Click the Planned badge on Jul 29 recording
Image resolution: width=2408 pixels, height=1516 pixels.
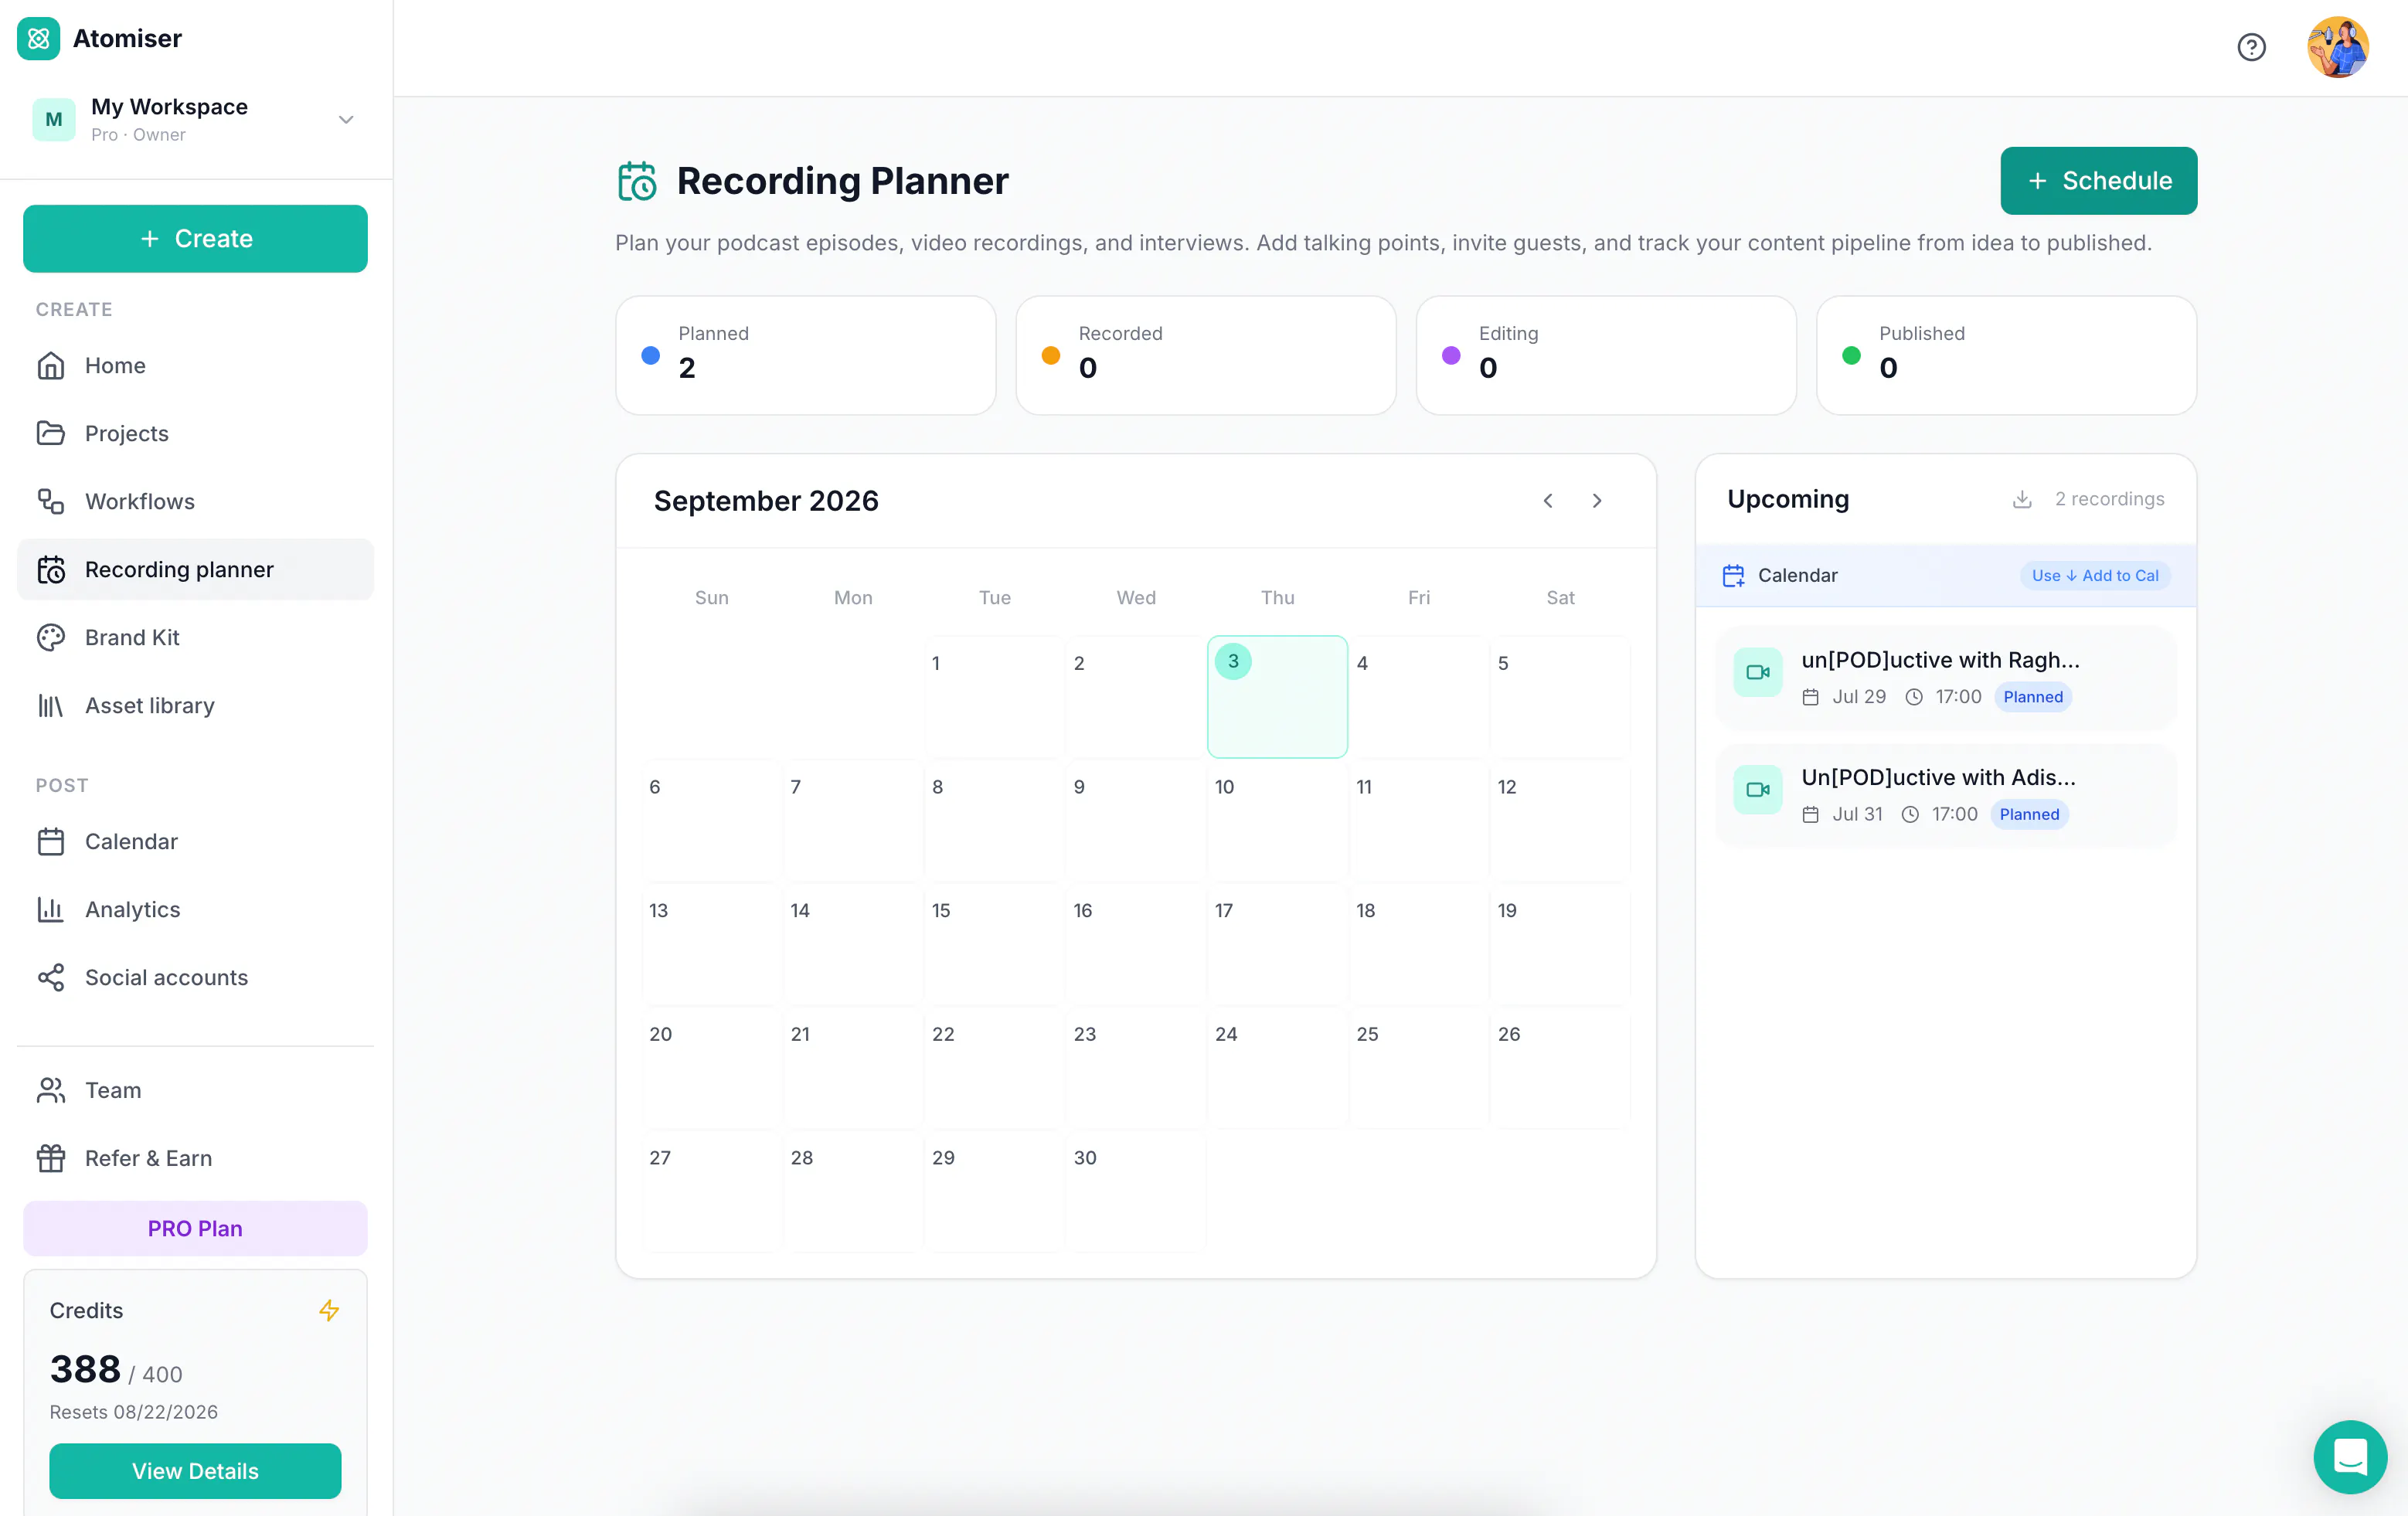point(2032,697)
